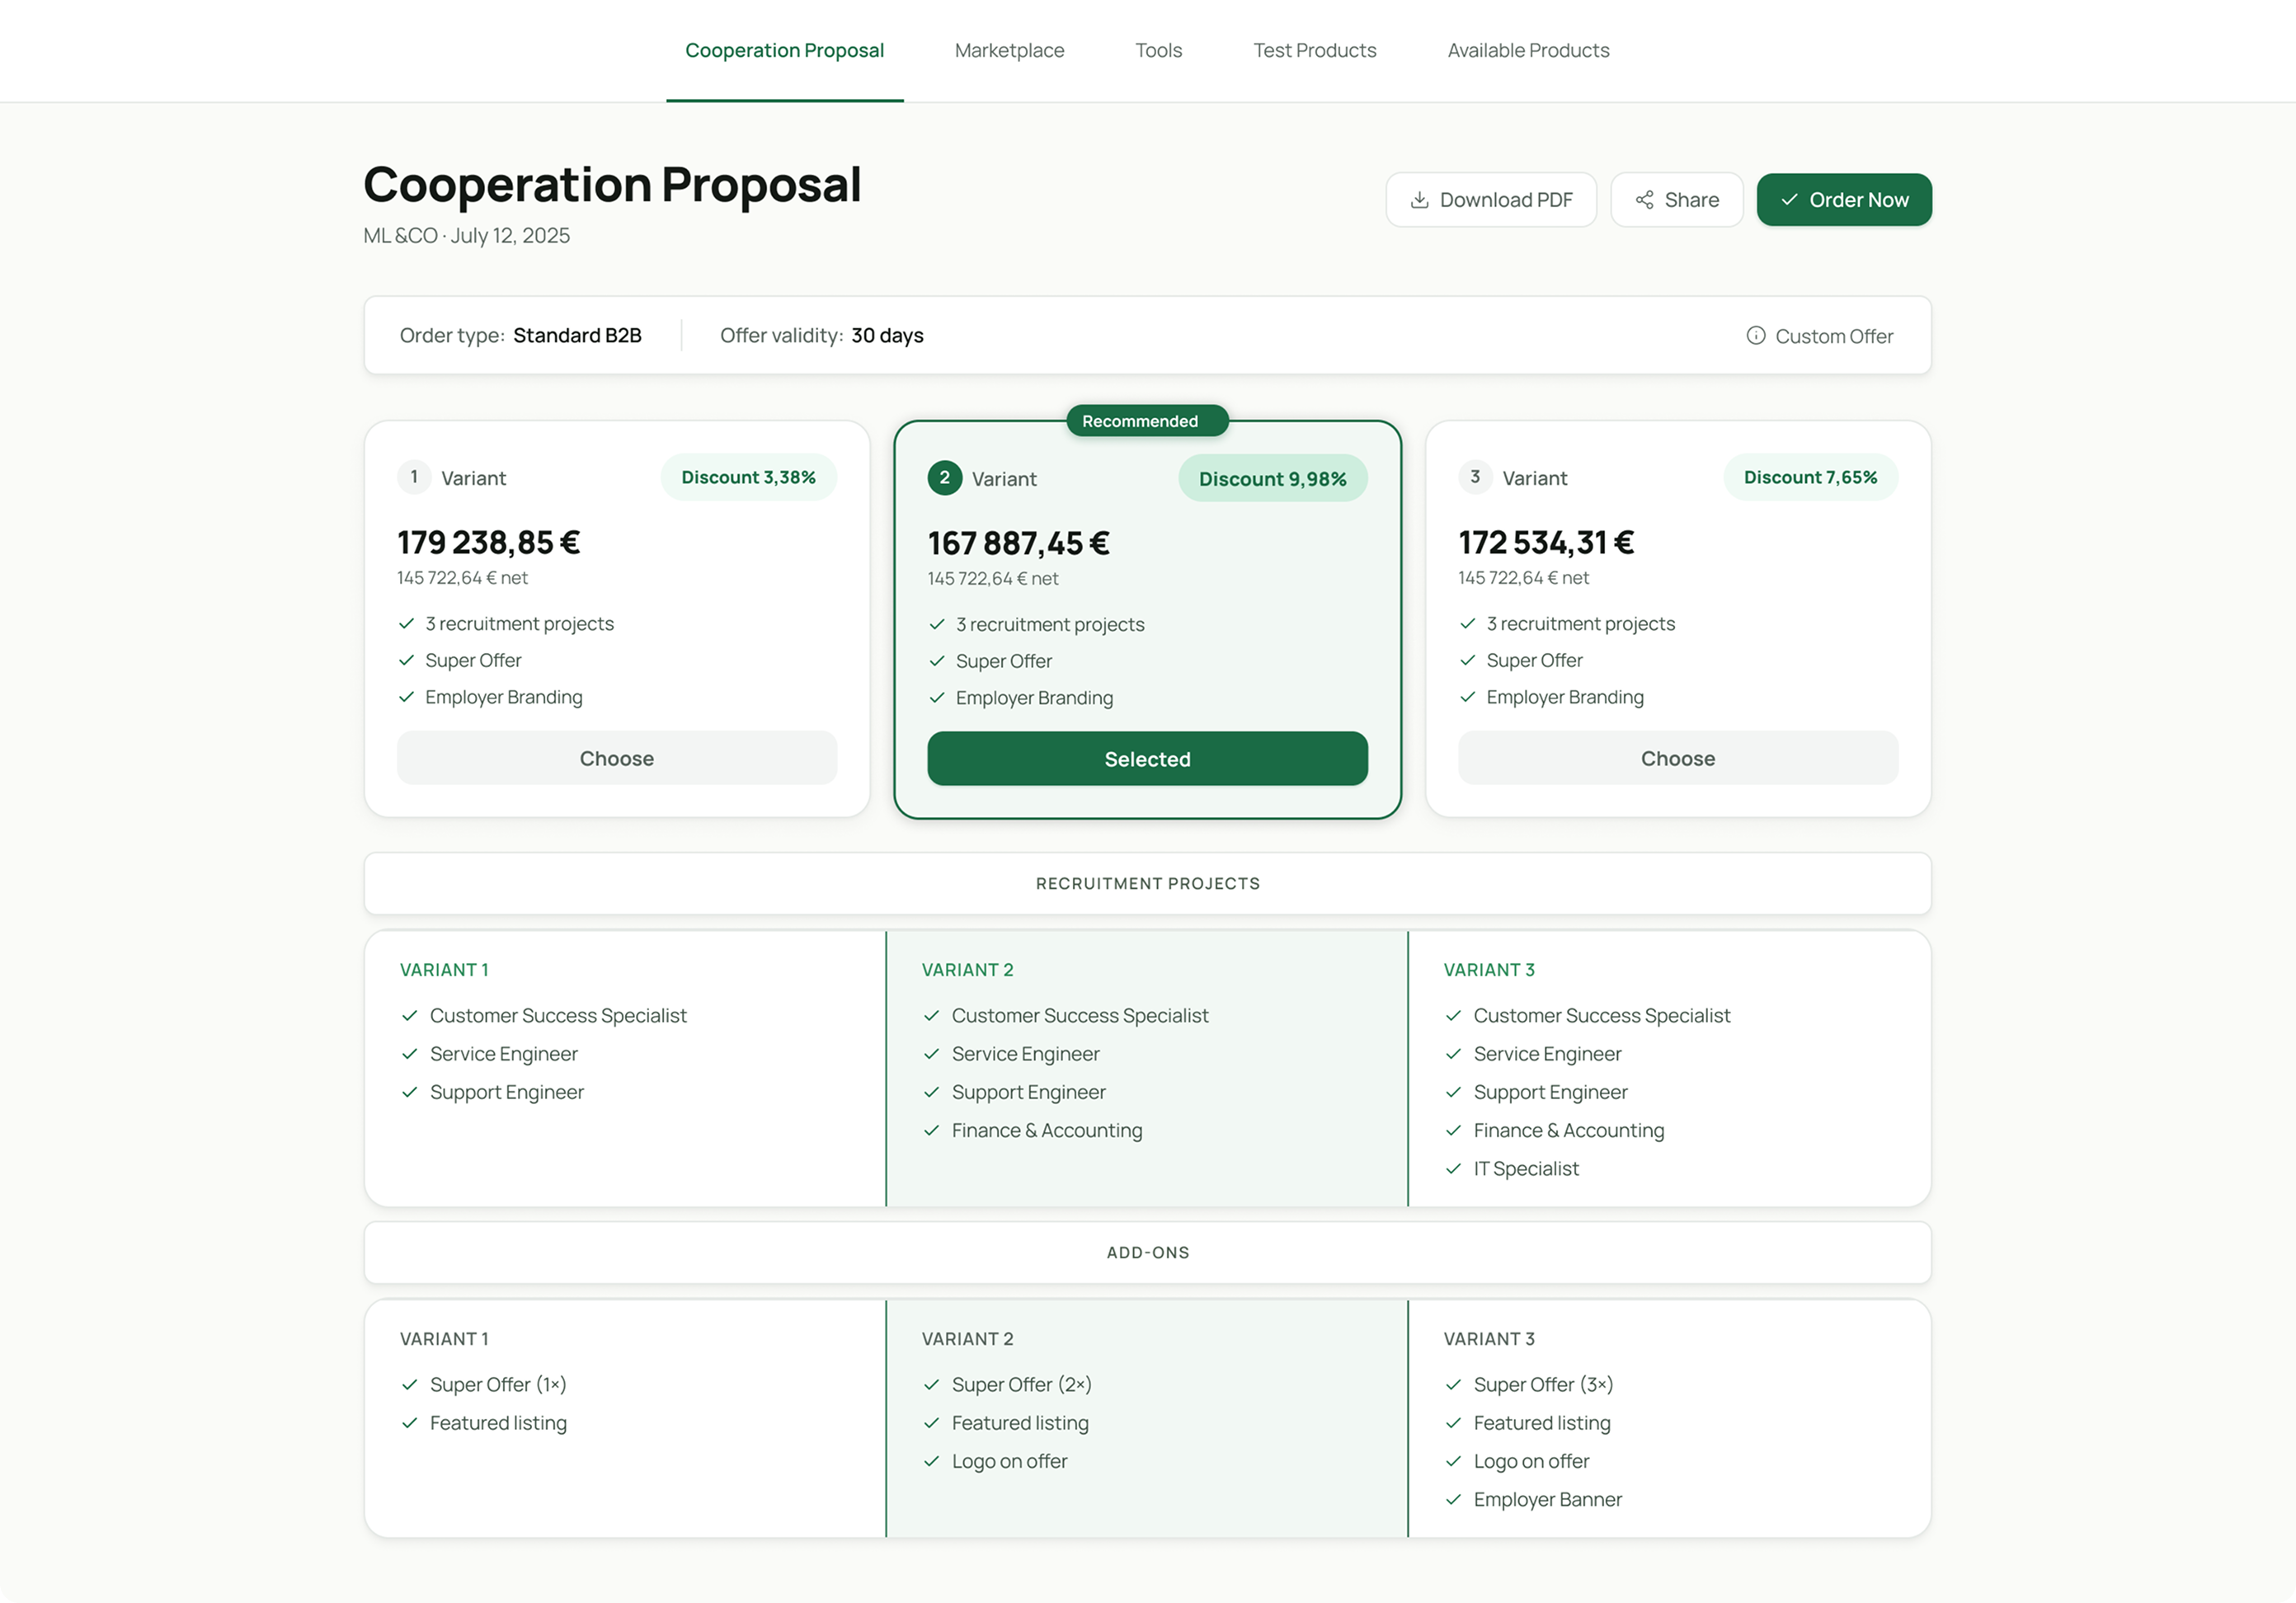Viewport: 2296px width, 1603px height.
Task: Click the Add-ons section header
Action: coord(1147,1252)
